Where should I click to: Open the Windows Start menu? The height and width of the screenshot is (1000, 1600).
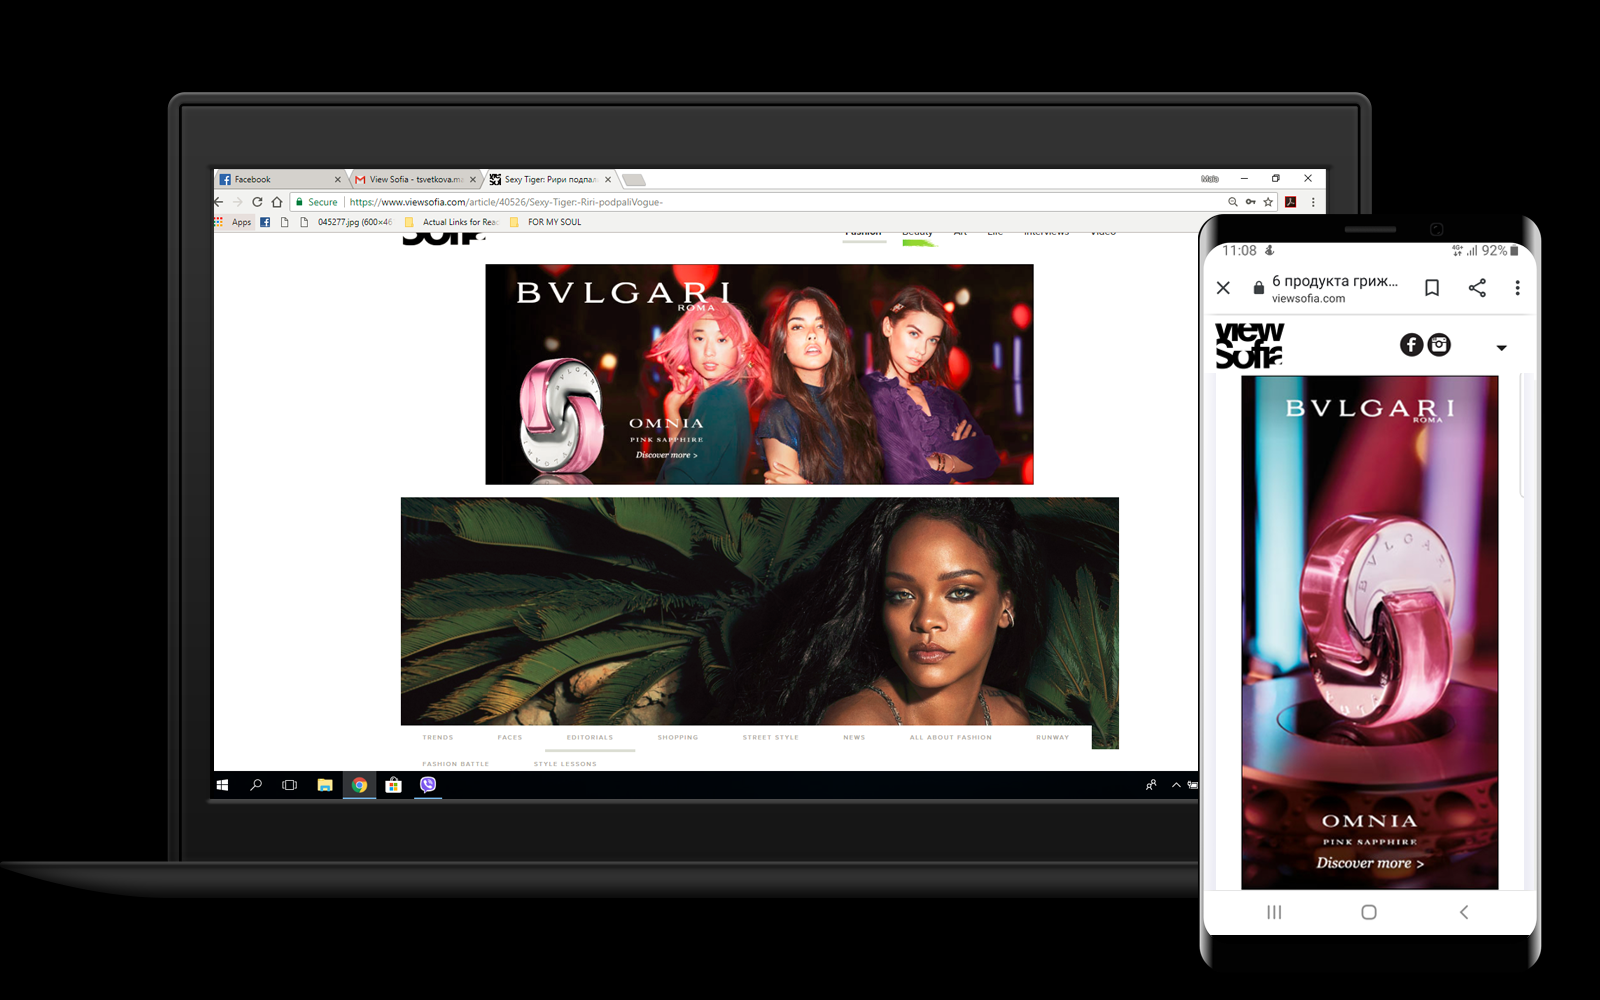coord(222,785)
